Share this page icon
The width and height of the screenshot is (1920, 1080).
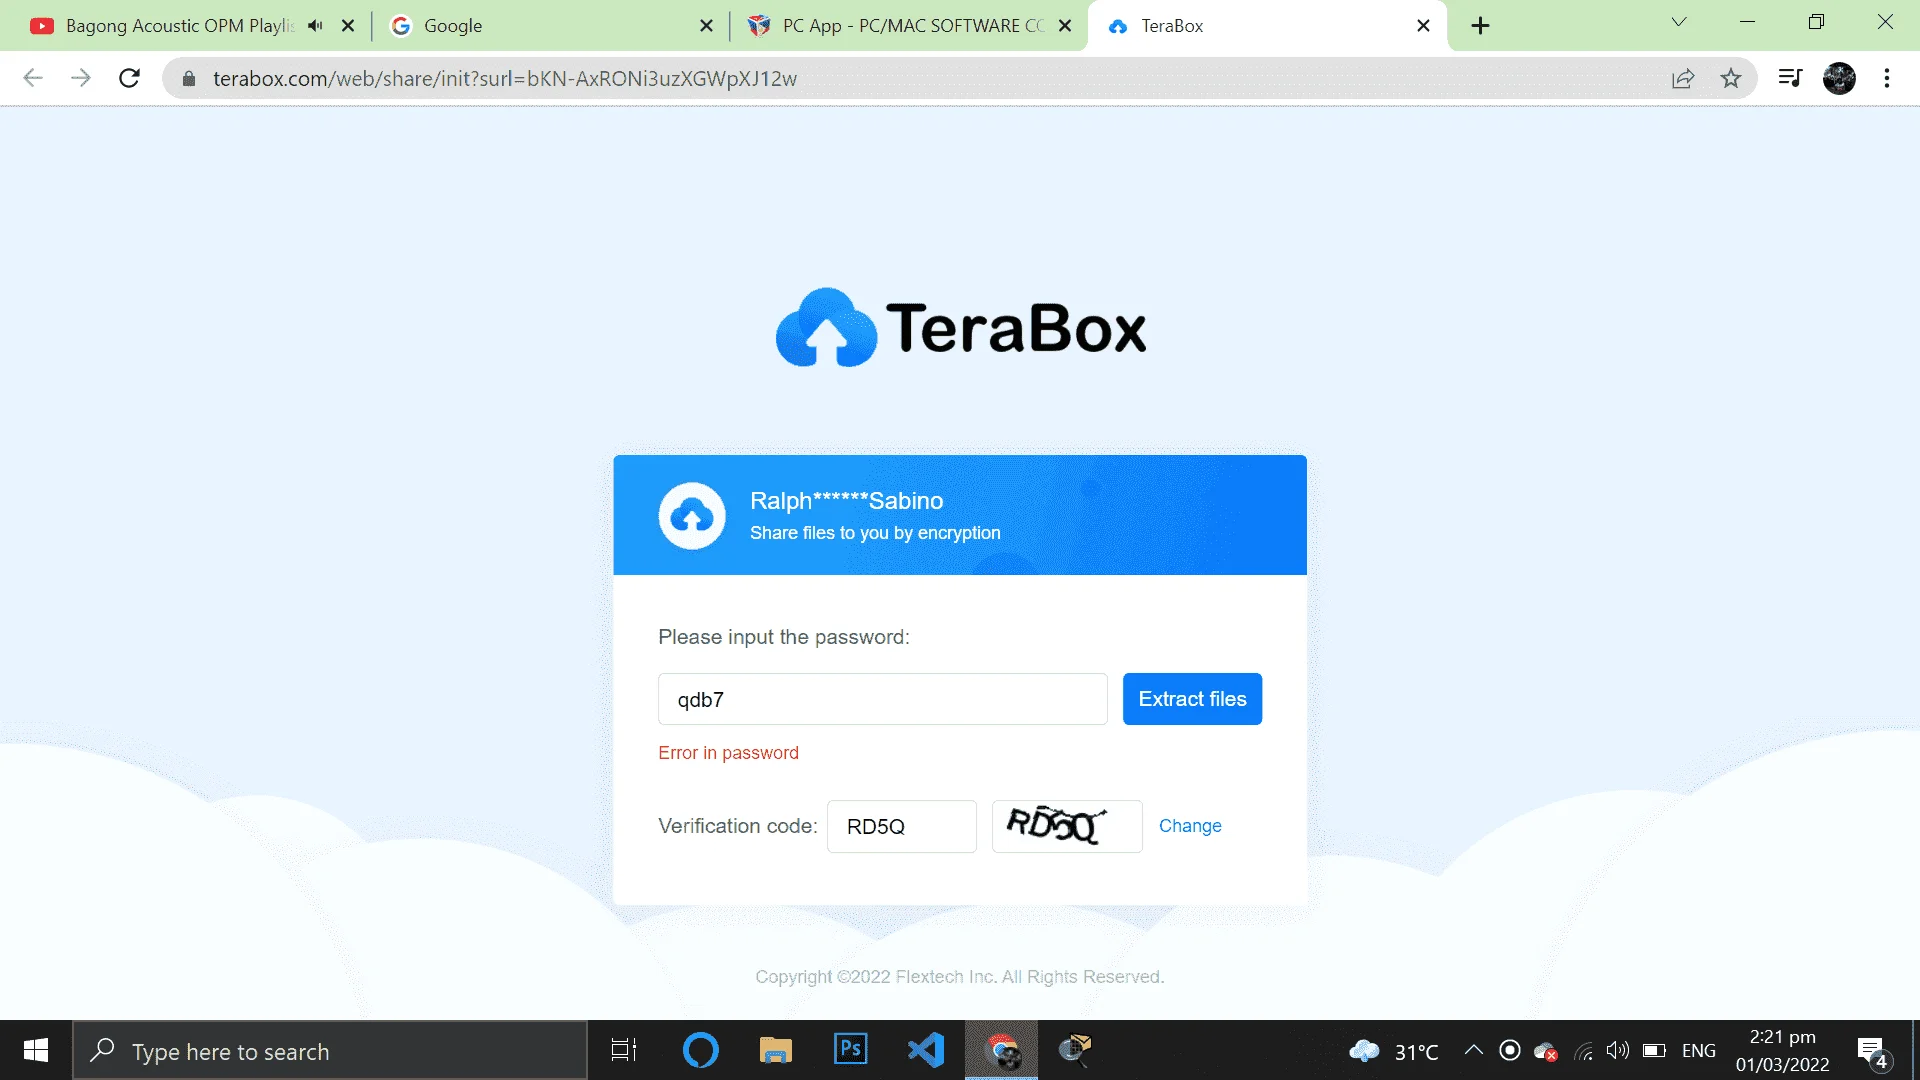(x=1683, y=78)
